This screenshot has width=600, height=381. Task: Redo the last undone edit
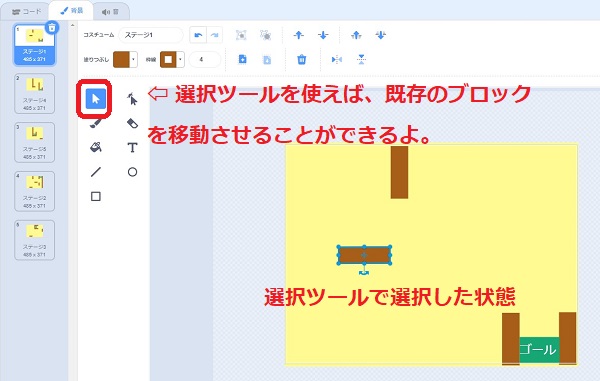[x=214, y=35]
